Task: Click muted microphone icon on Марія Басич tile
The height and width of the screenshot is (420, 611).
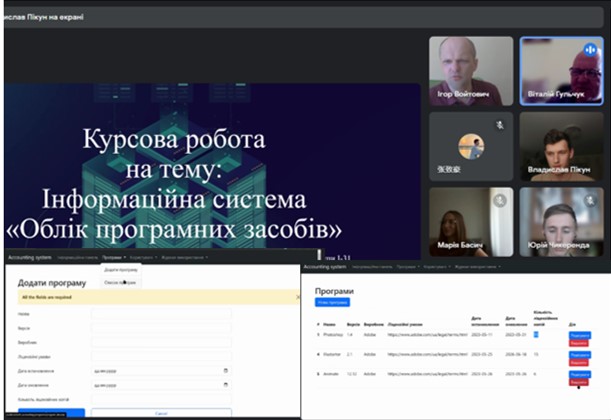Action: pos(500,201)
